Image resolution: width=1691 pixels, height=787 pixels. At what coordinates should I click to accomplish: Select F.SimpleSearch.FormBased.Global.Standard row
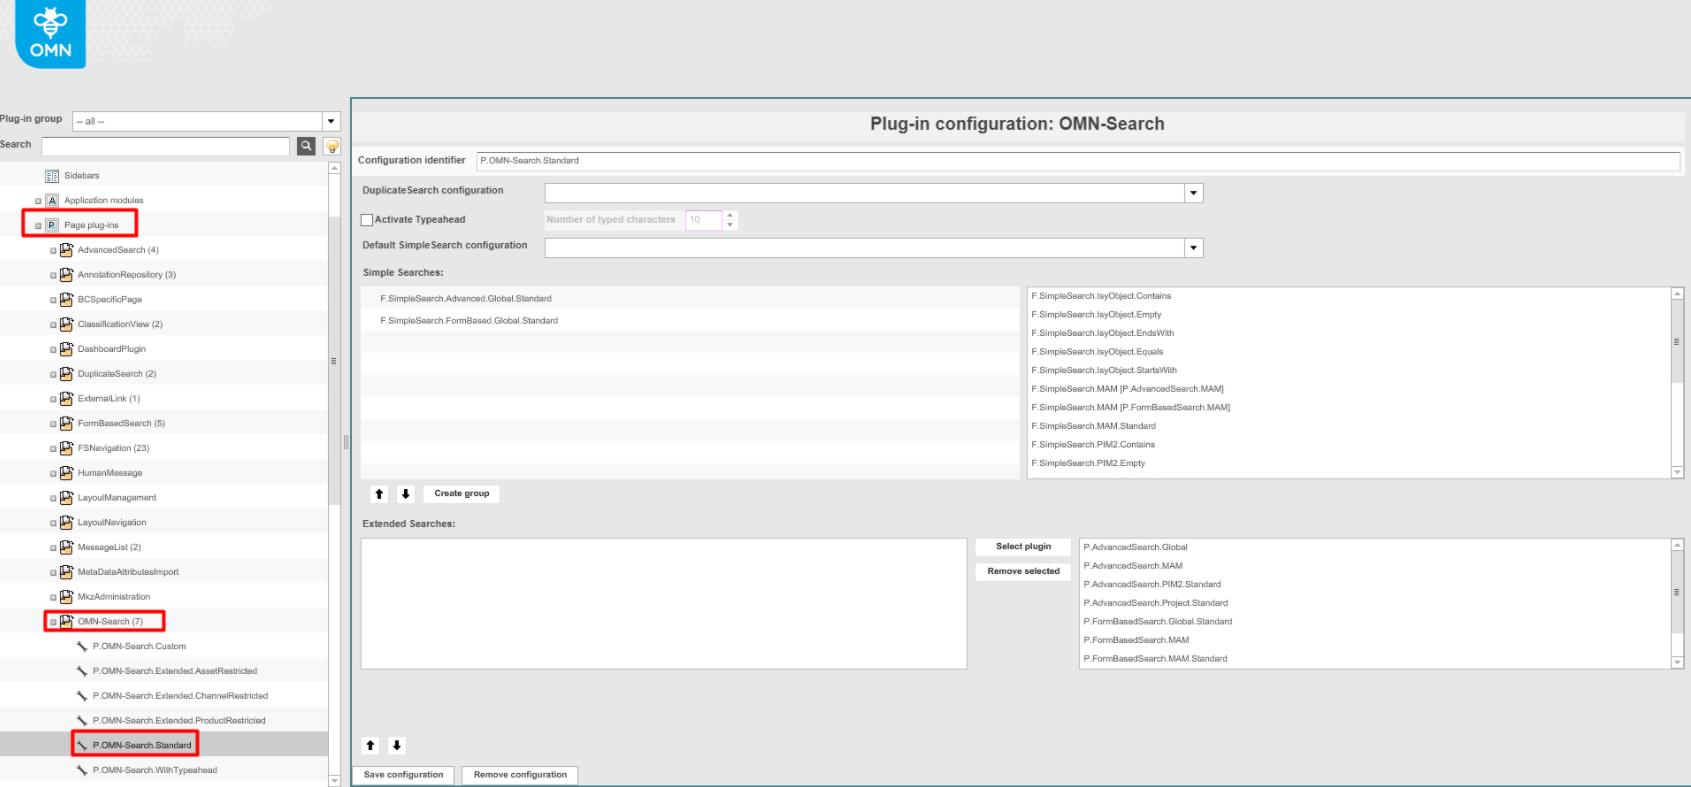[690, 321]
